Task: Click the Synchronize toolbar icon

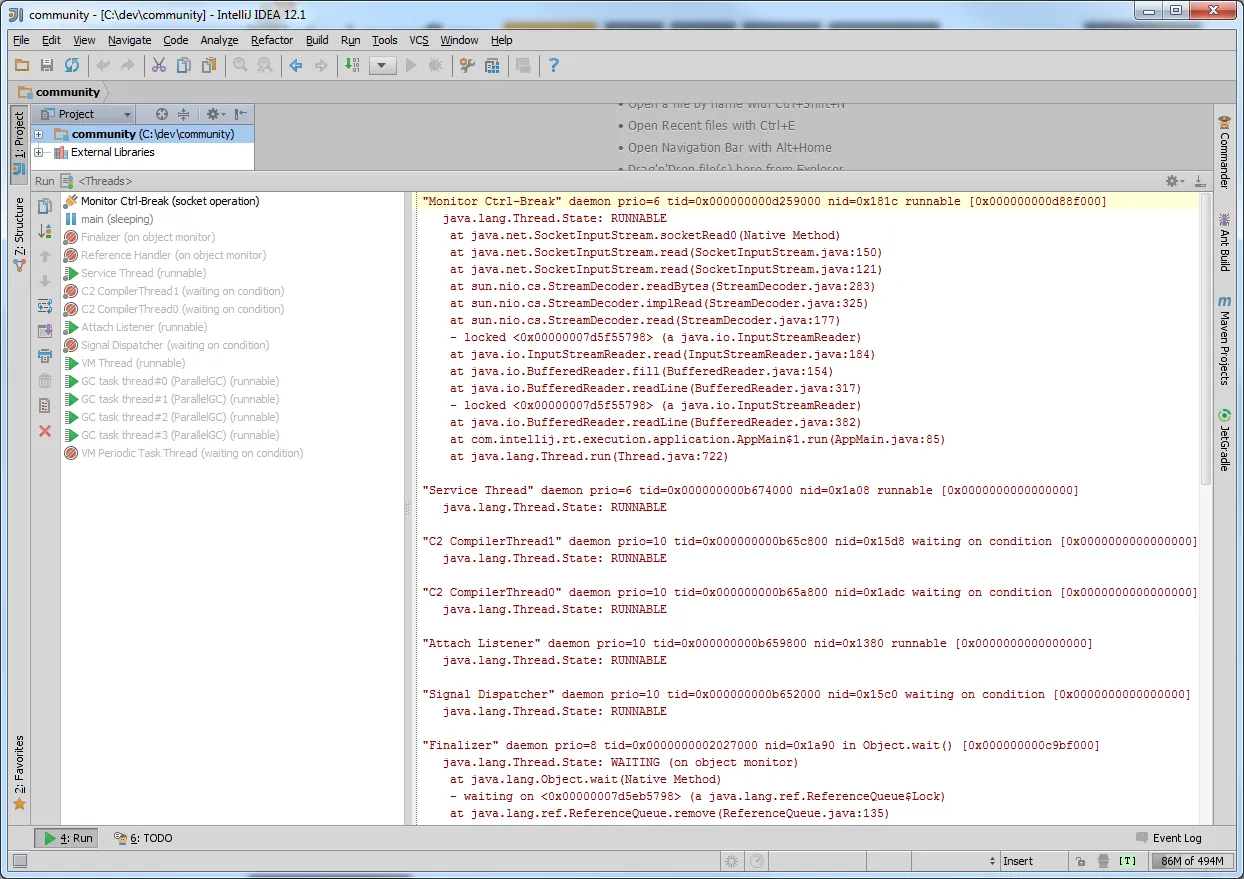Action: (x=72, y=65)
